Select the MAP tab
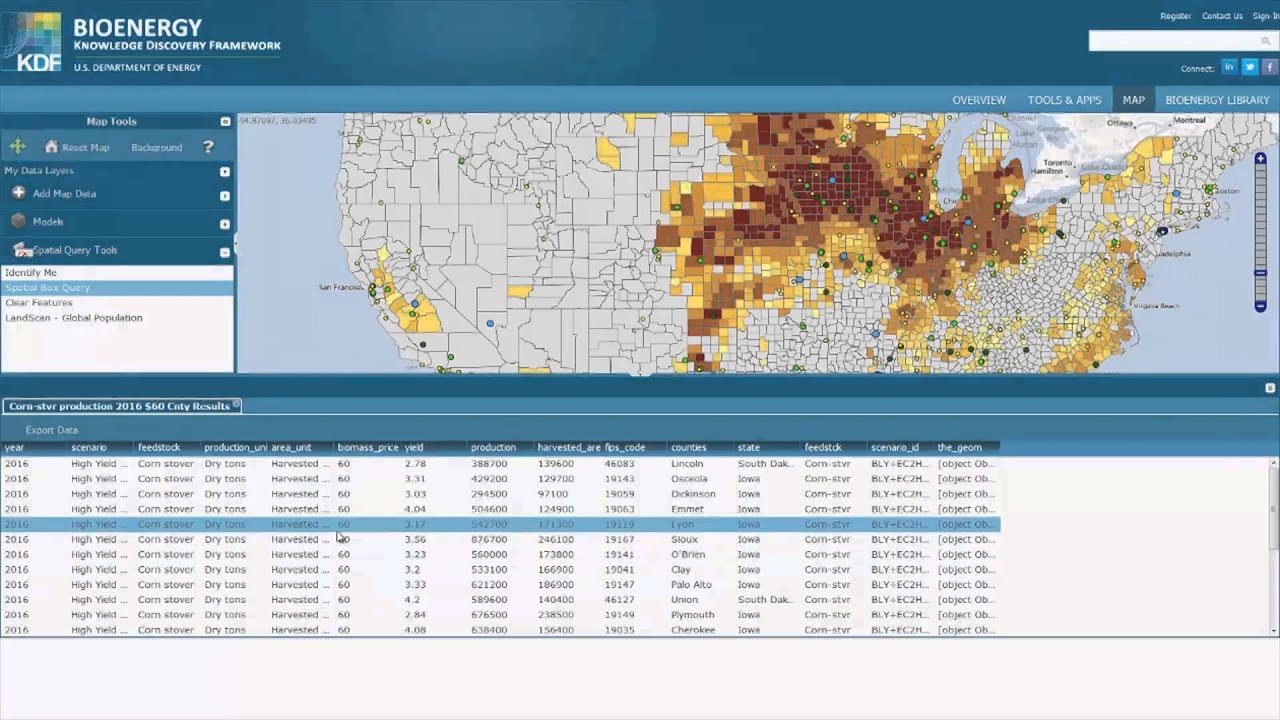 click(x=1133, y=100)
